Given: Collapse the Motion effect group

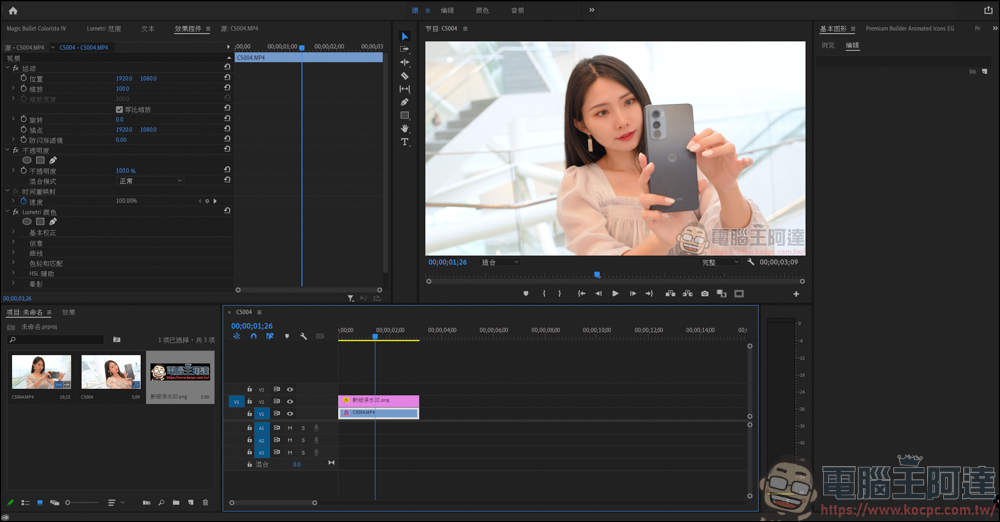Looking at the screenshot, I should coord(8,68).
